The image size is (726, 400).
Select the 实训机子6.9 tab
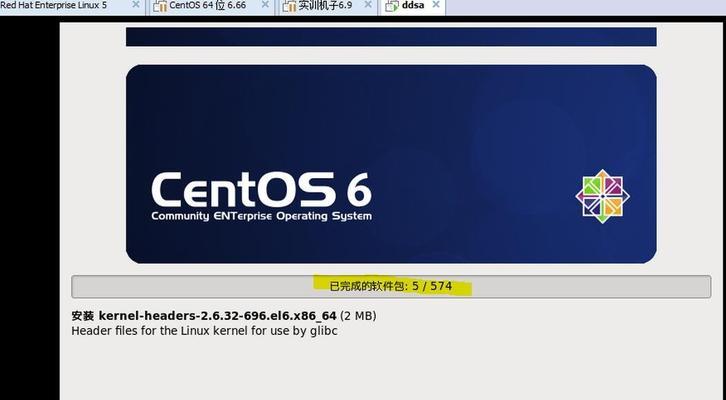coord(325,6)
